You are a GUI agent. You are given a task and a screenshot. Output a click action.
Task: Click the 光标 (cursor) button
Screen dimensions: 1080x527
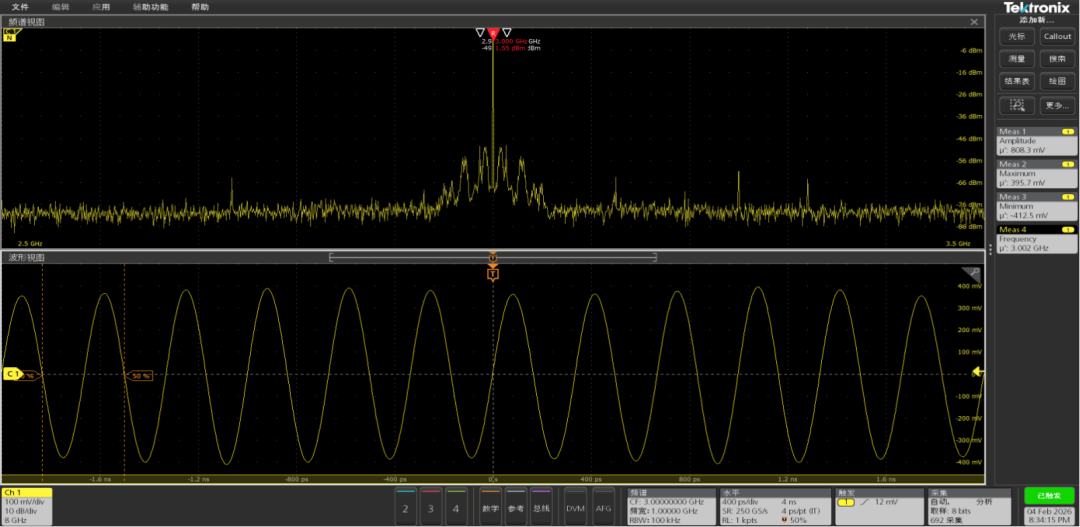click(1017, 37)
